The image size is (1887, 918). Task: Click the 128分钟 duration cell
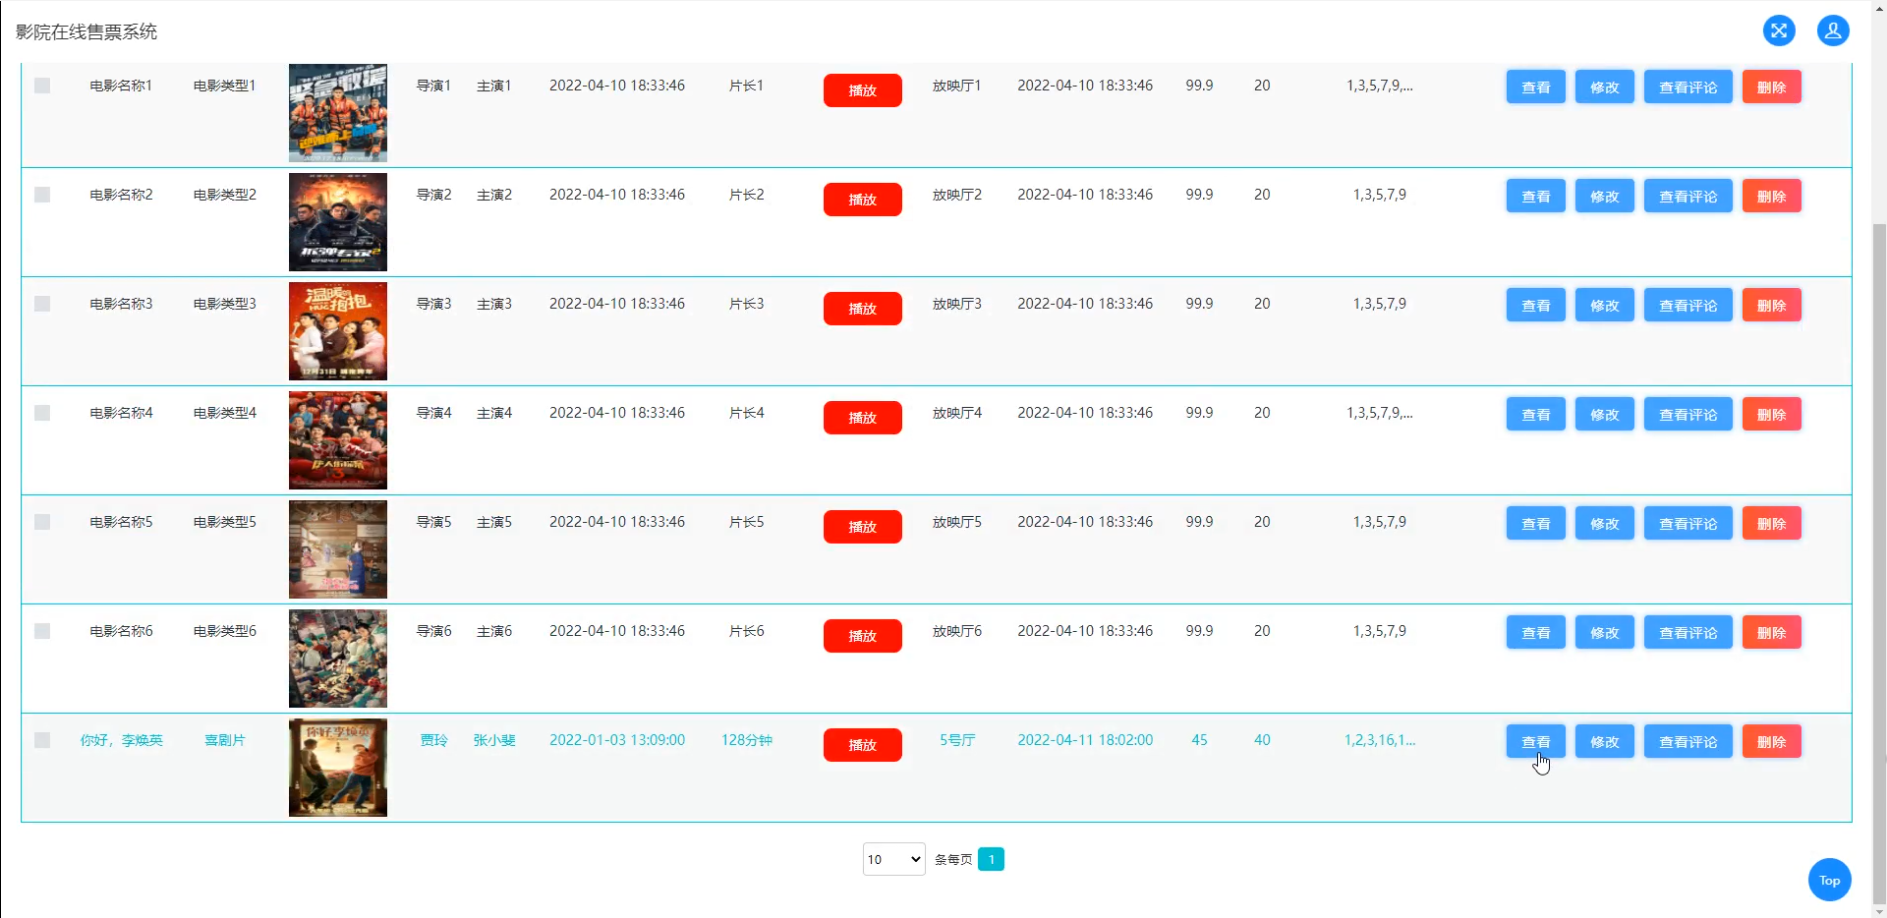point(747,740)
